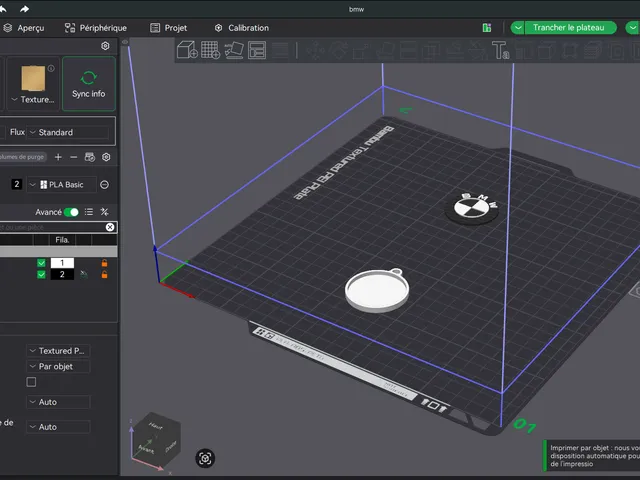Toggle the Avancé advanced mode switch
640x480 pixels.
71,212
